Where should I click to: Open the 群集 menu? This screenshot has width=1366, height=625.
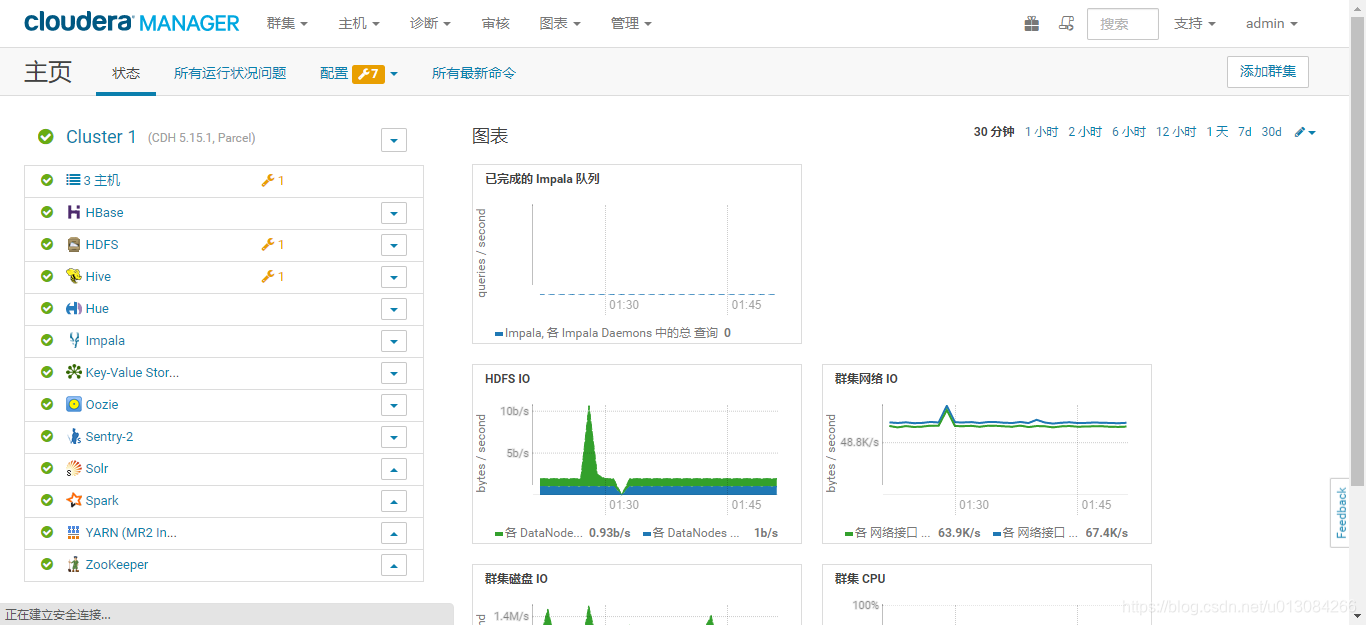(287, 23)
